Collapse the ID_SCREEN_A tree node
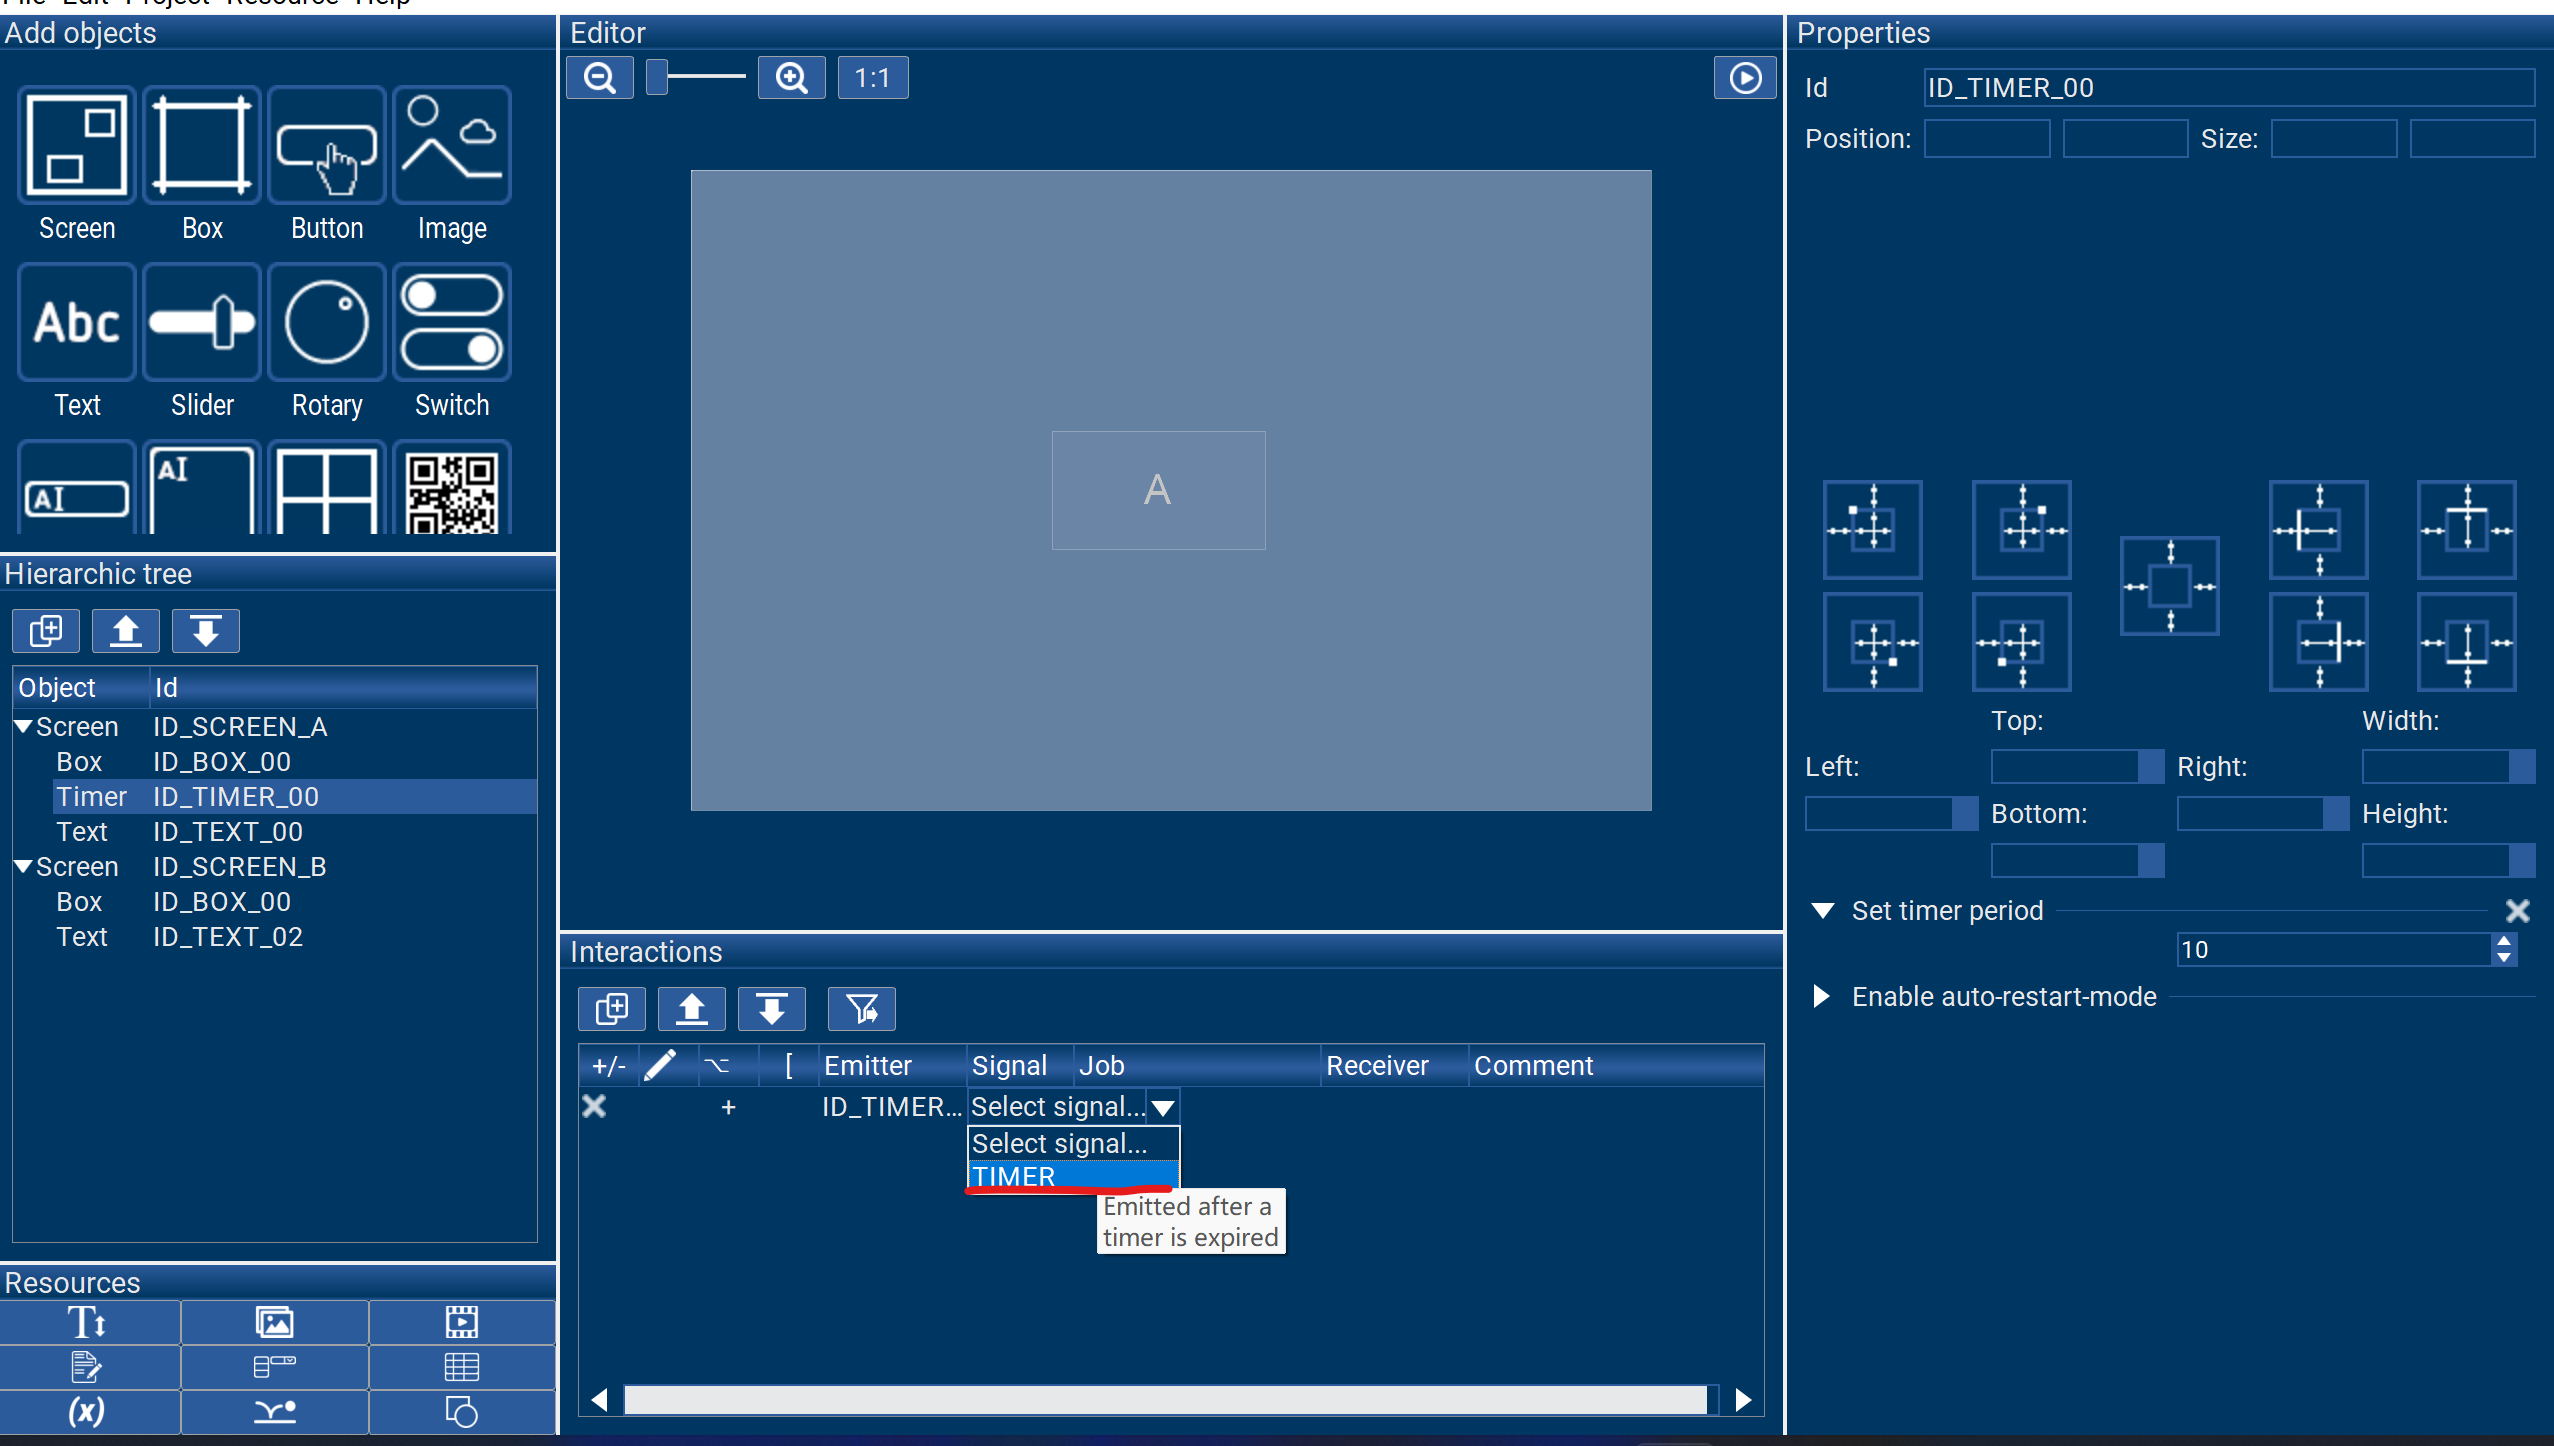The width and height of the screenshot is (2554, 1446). 24,727
